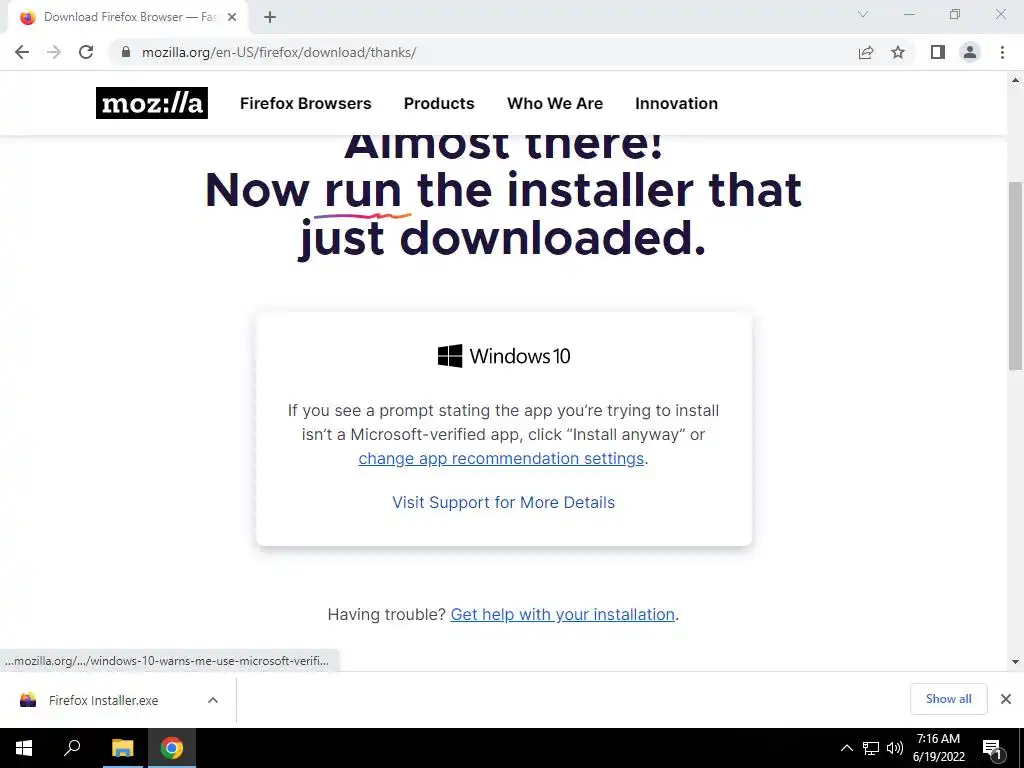Open network status tray icon
Viewport: 1024px width, 768px height.
click(871, 748)
